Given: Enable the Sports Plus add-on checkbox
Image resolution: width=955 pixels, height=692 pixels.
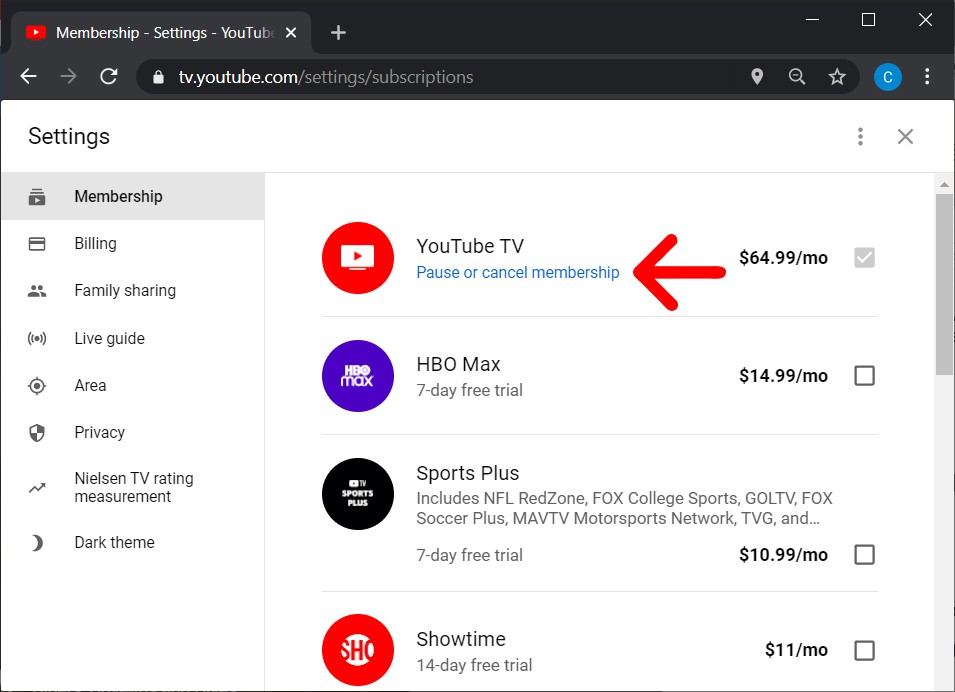Looking at the screenshot, I should (x=864, y=554).
